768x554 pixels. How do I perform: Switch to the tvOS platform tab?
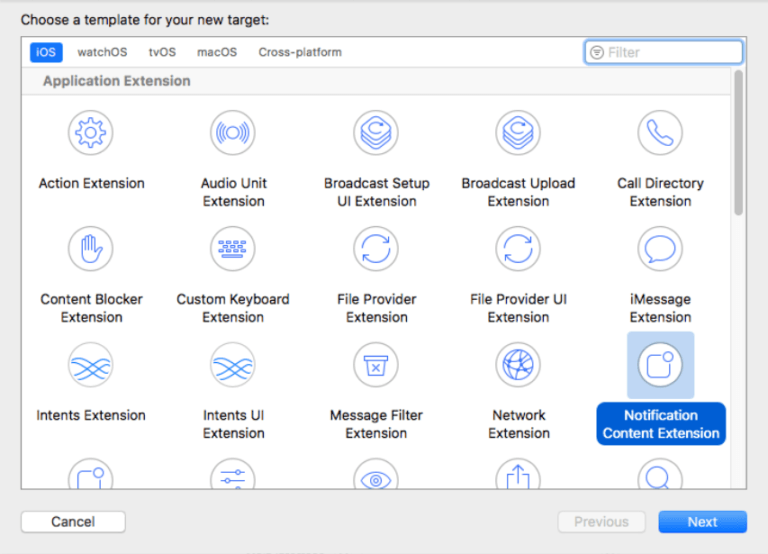coord(162,52)
